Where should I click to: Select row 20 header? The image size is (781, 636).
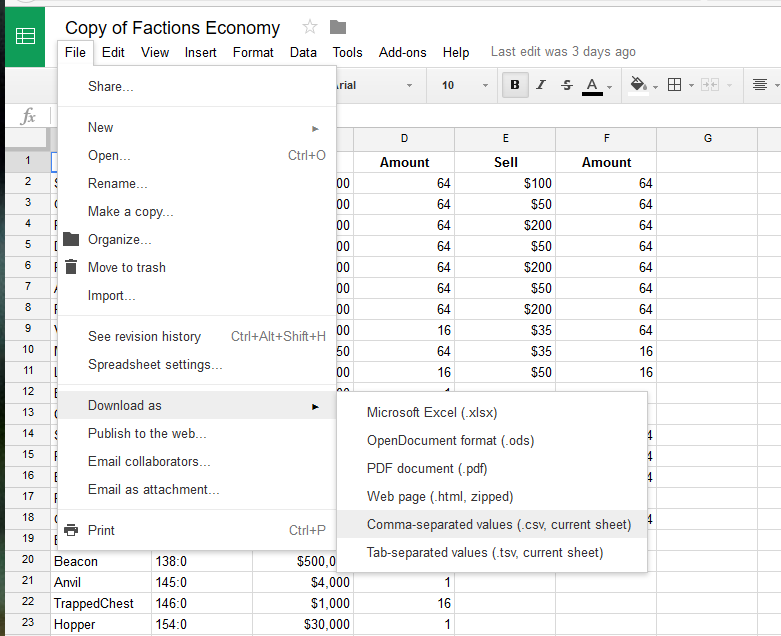click(x=28, y=559)
